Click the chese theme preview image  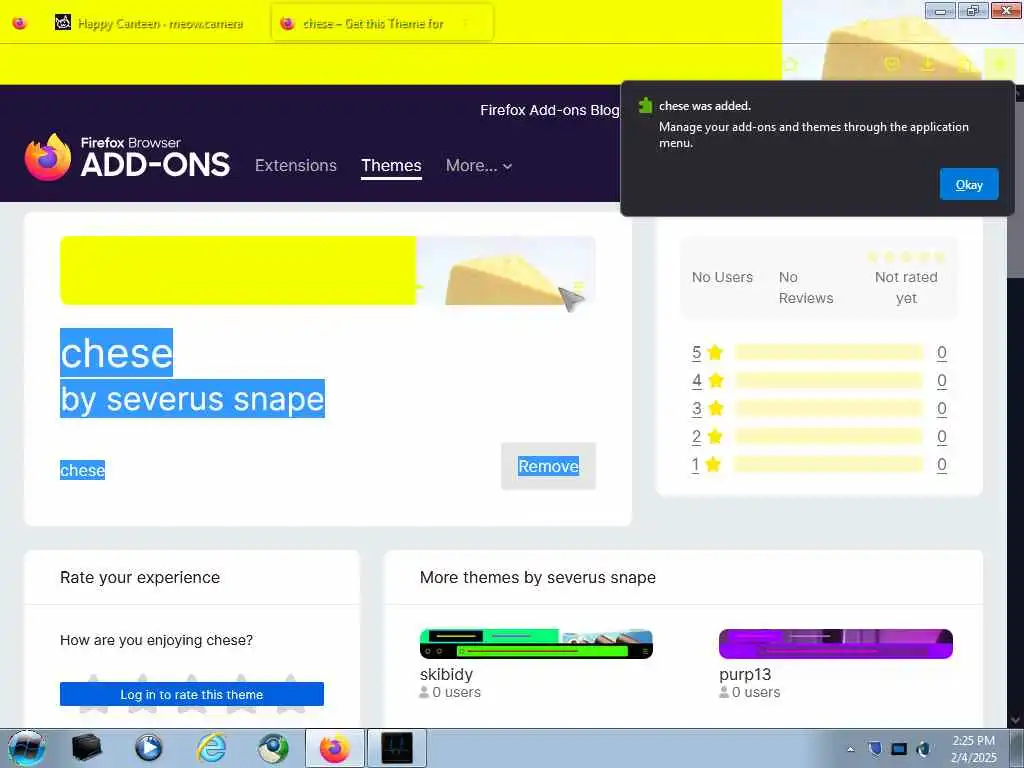coord(328,270)
